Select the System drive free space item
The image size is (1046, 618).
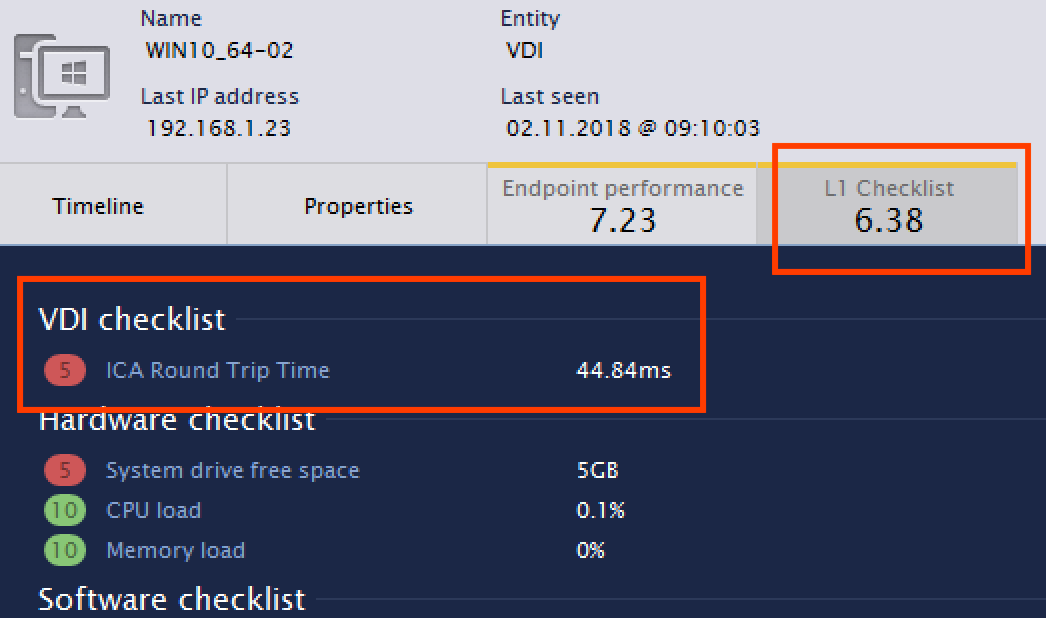(x=232, y=471)
